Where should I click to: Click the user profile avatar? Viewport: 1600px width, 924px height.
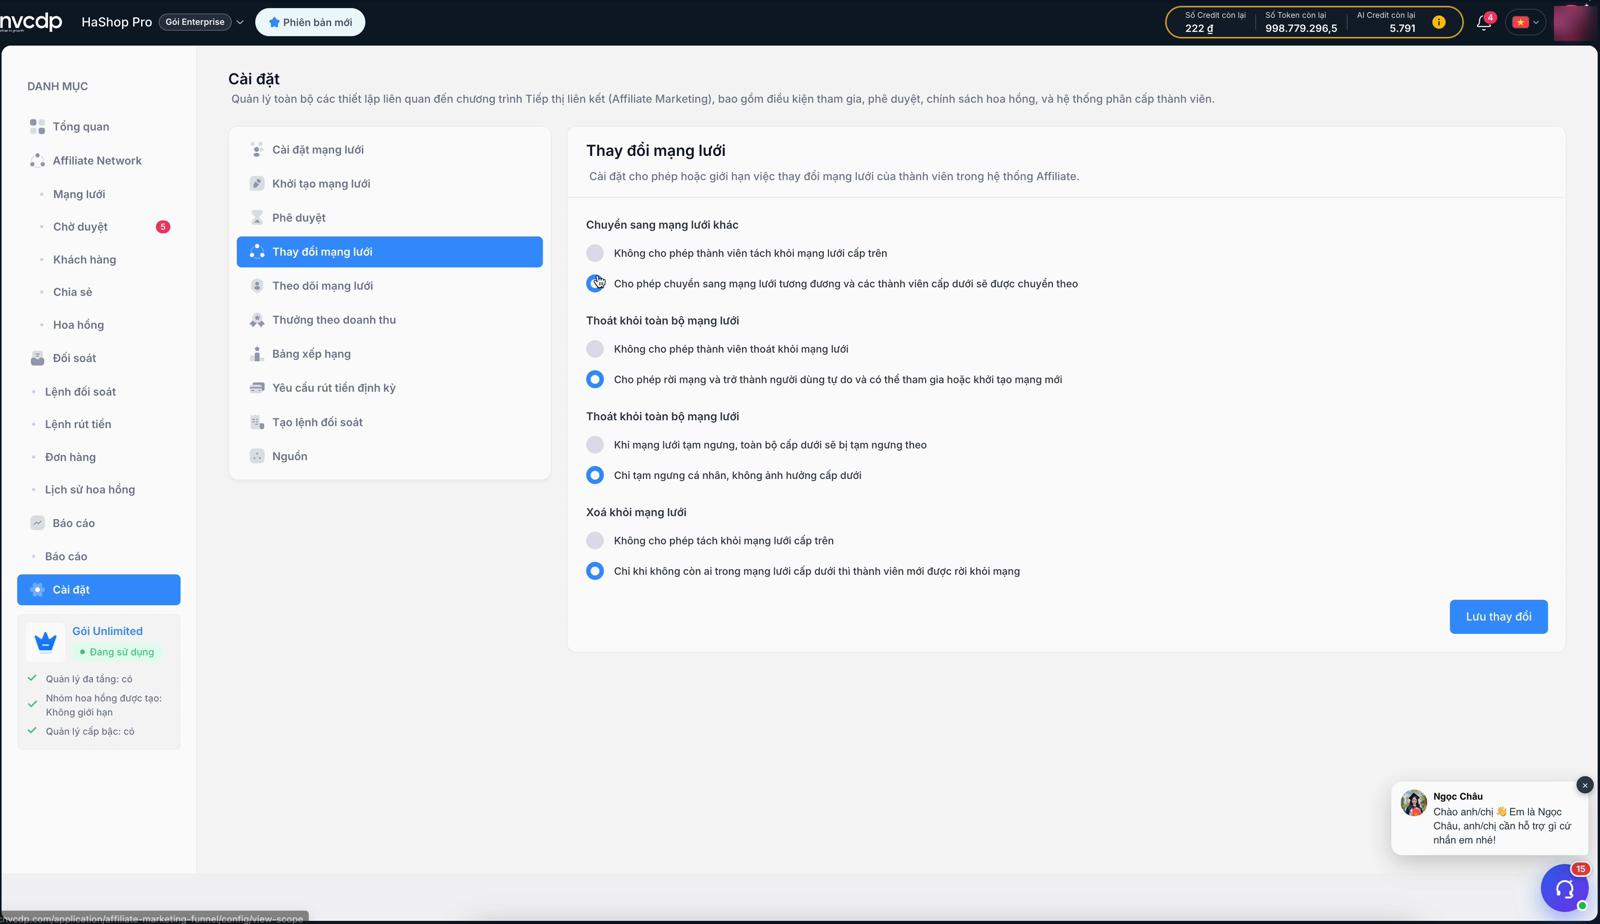pos(1573,22)
